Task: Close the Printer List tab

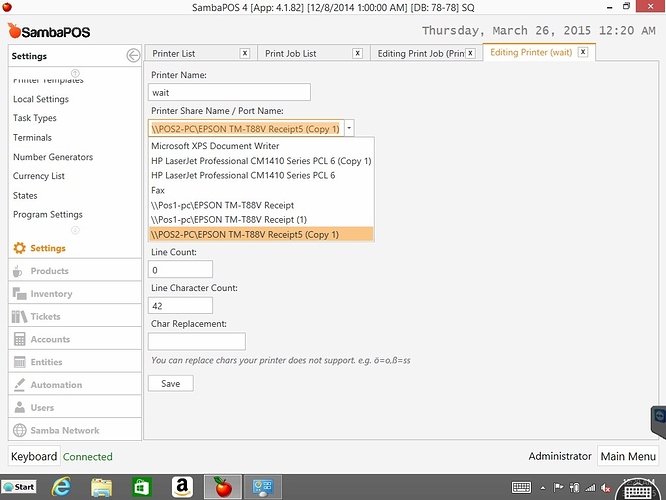Action: pos(245,53)
